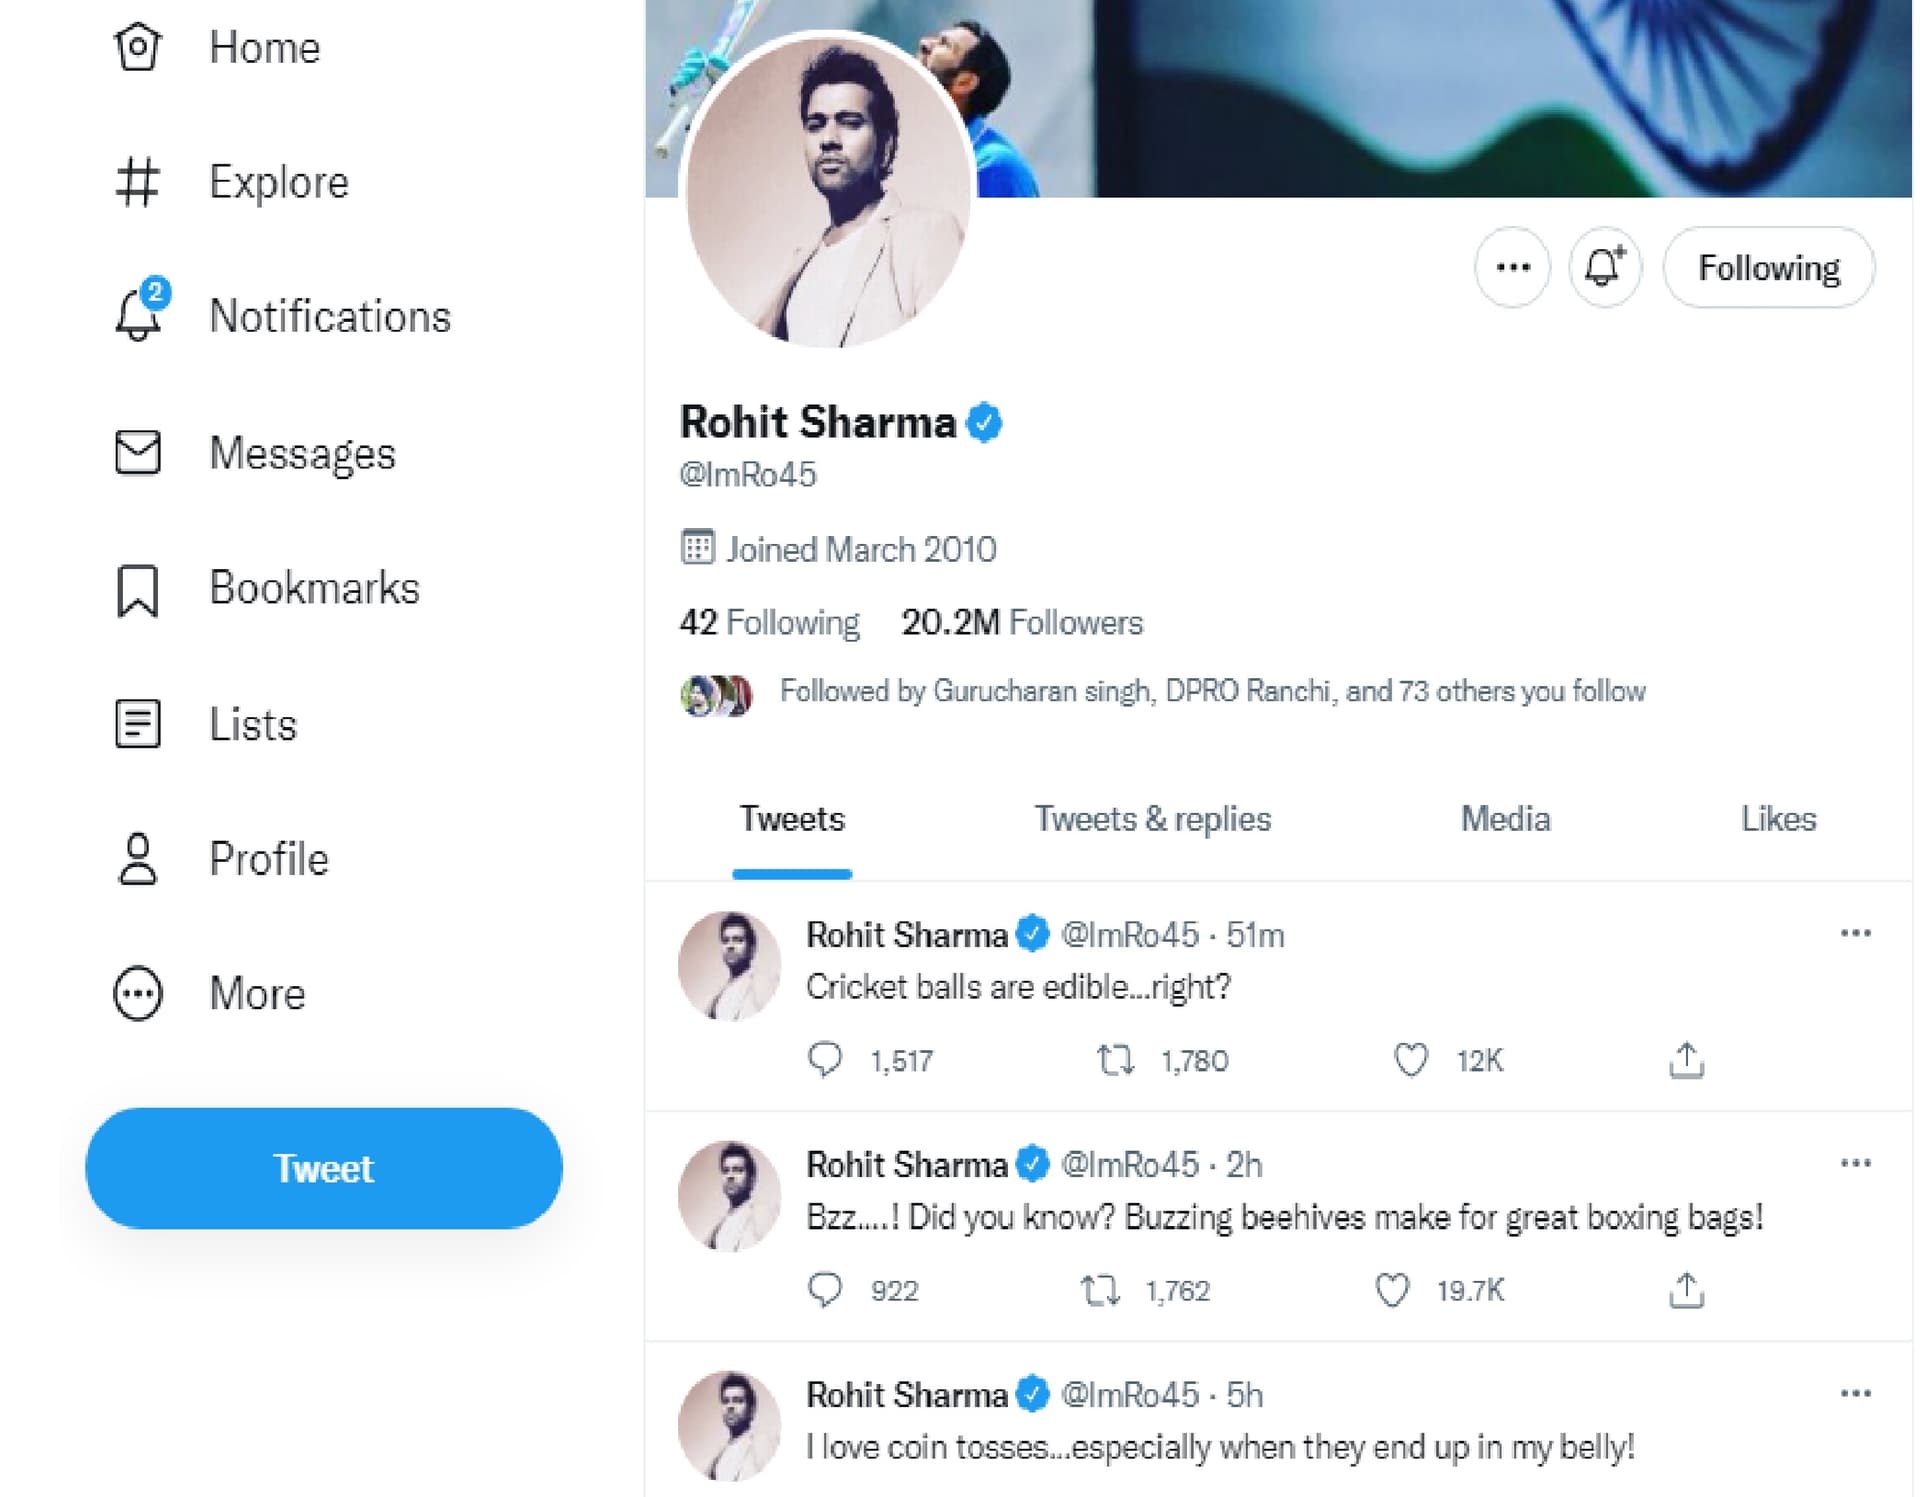
Task: Switch to Tweets & replies tab
Action: tap(1152, 819)
